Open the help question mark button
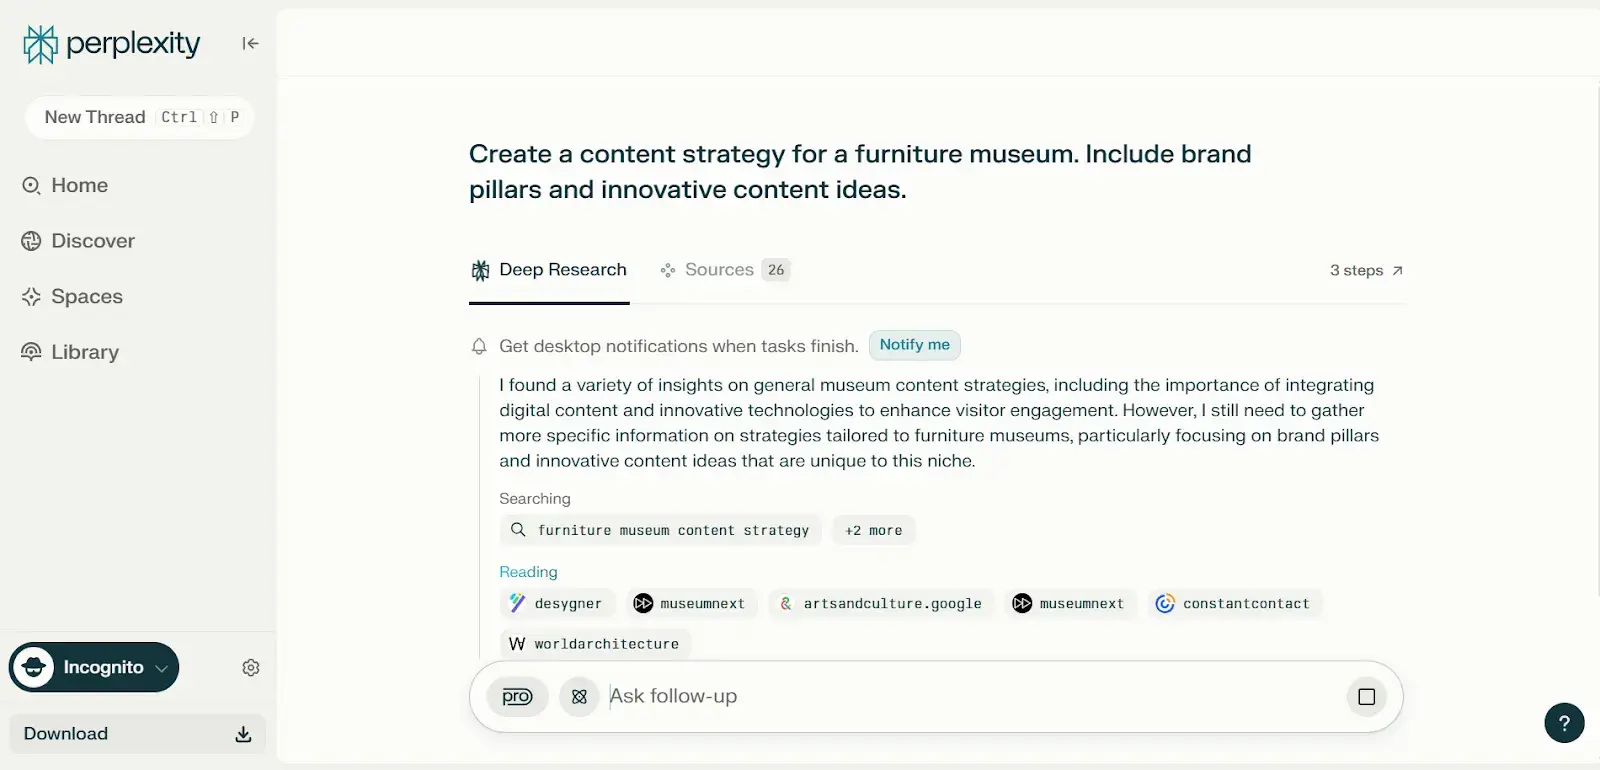The width and height of the screenshot is (1600, 770). (1564, 723)
